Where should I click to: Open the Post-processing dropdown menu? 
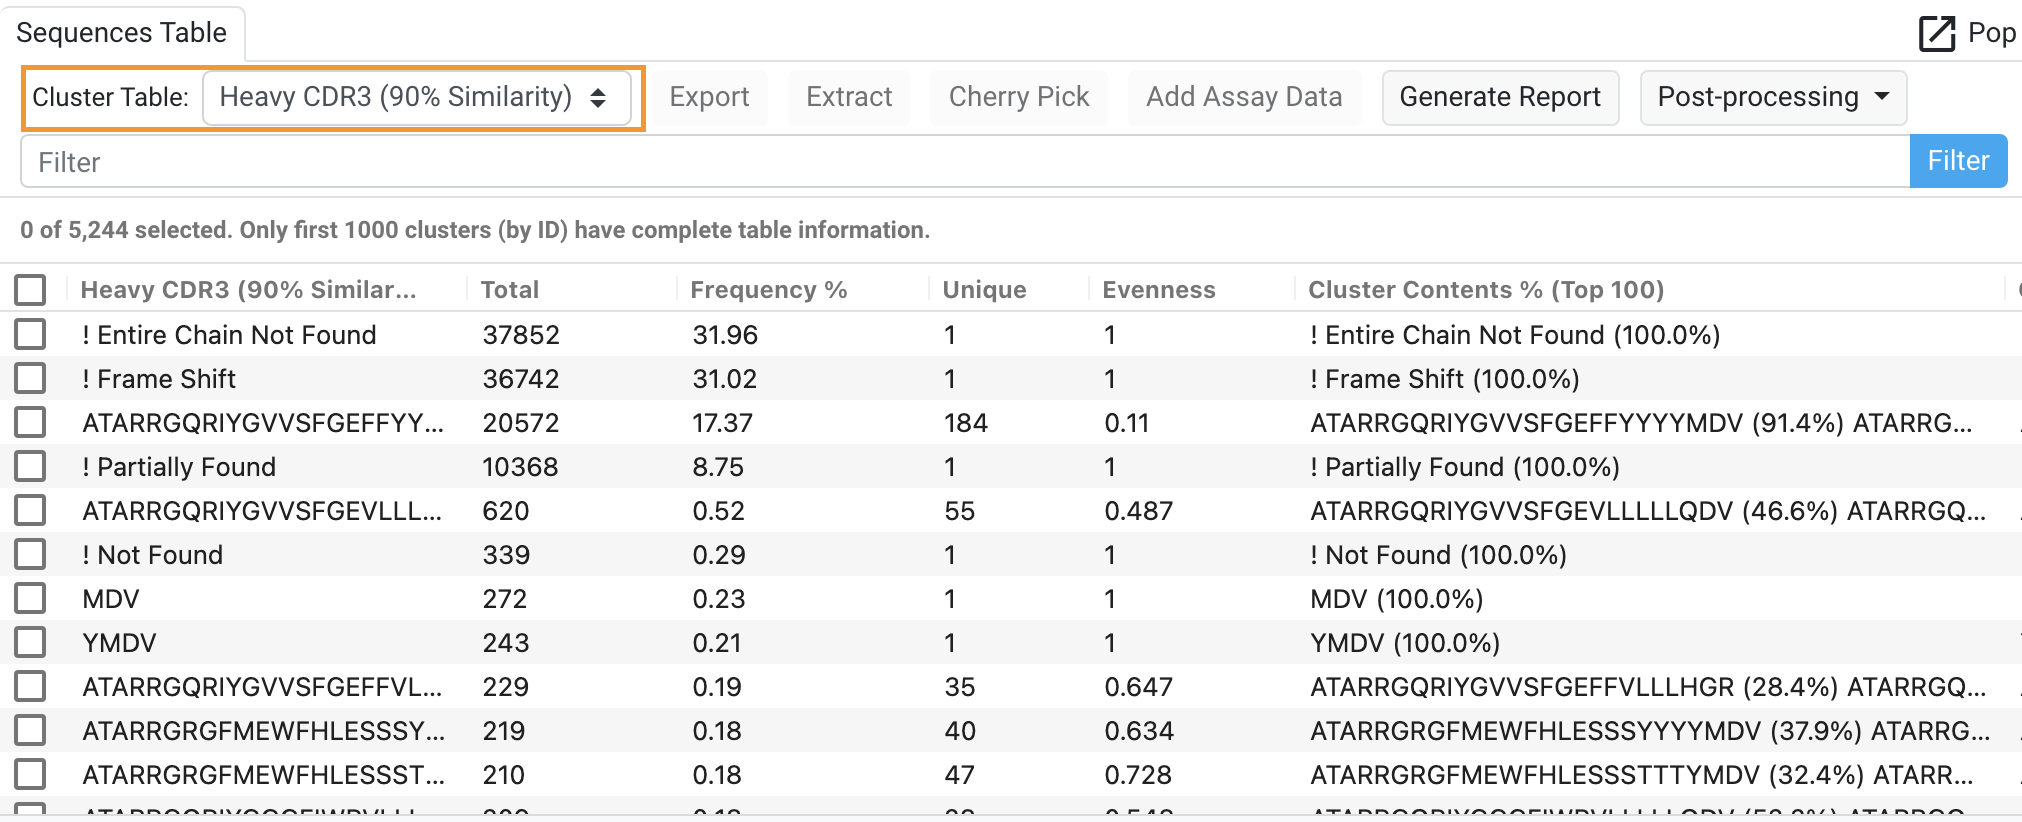pyautogui.click(x=1773, y=97)
